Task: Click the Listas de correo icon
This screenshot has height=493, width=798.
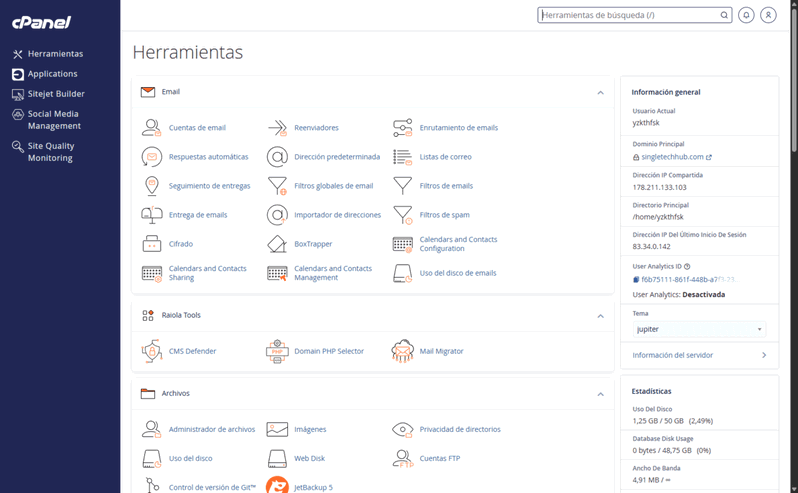Action: pos(403,157)
